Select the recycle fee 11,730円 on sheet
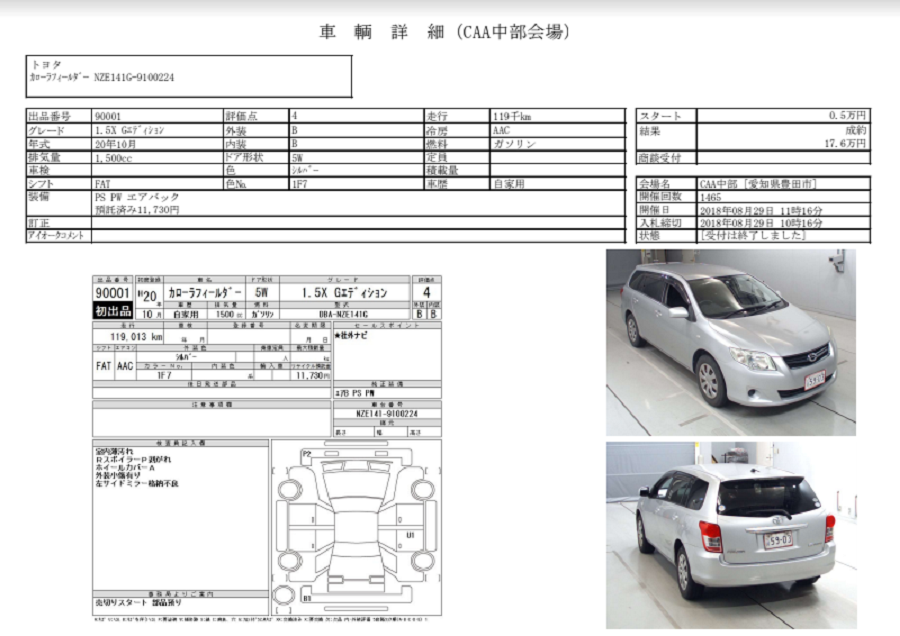The image size is (900, 636). pyautogui.click(x=313, y=375)
